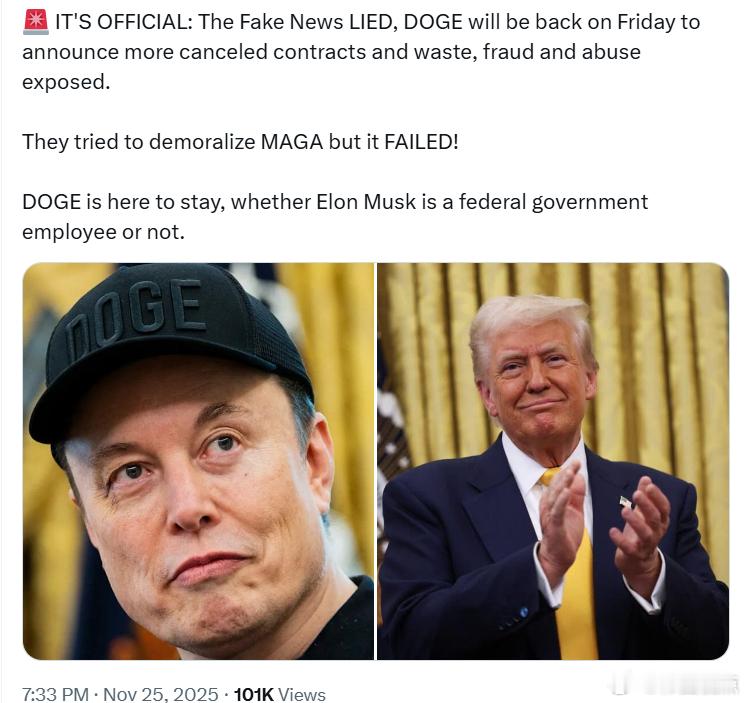Click gold curtain behind clapping man
Viewport: 747px width, 703px height.
pyautogui.click(x=667, y=362)
